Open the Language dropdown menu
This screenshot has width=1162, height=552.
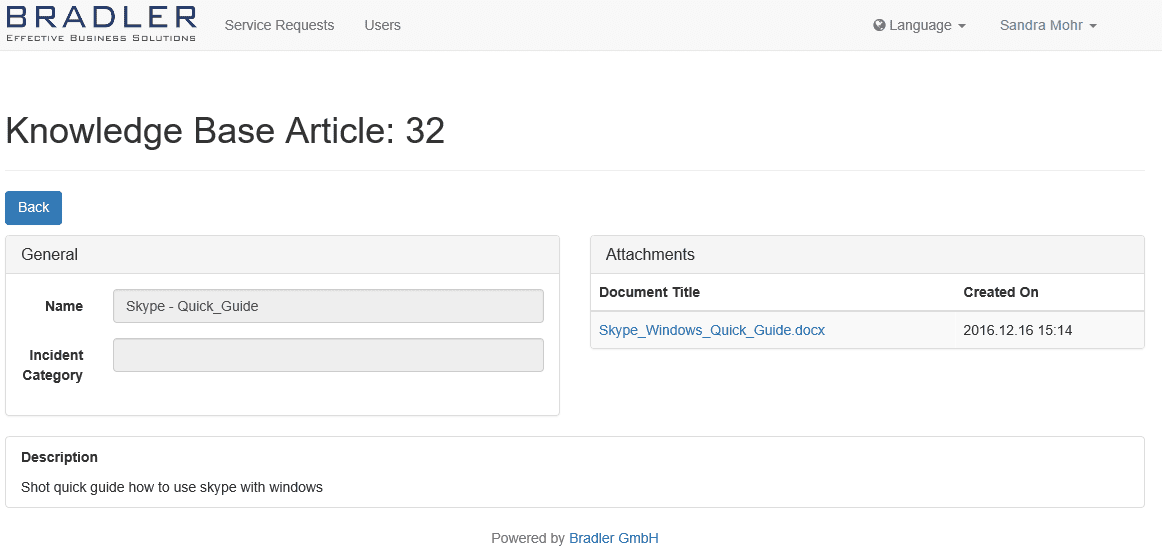coord(920,25)
